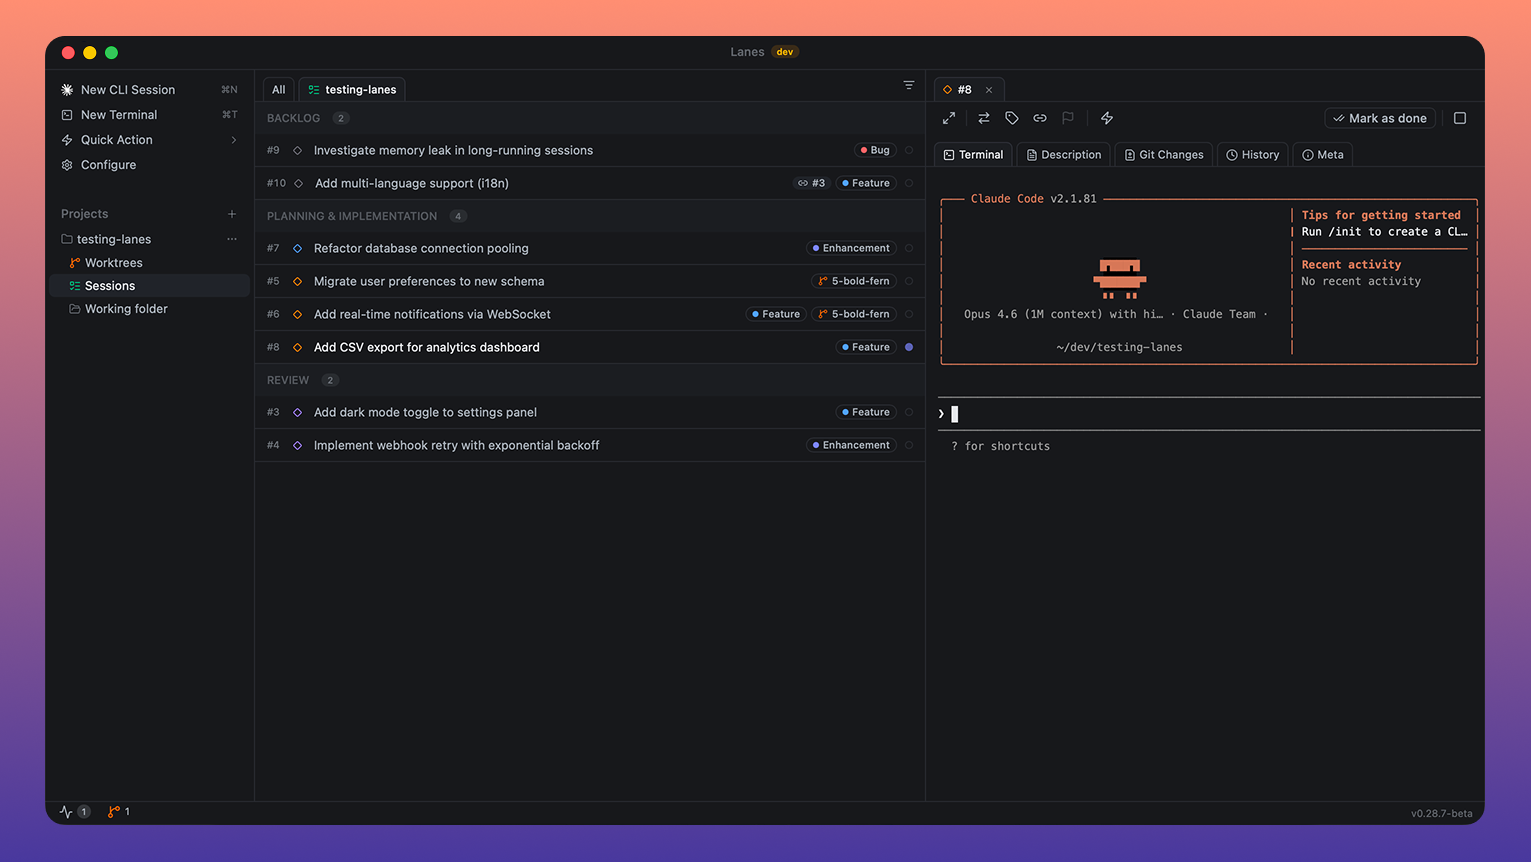Toggle the status circle on session #9
The width and height of the screenshot is (1531, 862).
[x=909, y=150]
